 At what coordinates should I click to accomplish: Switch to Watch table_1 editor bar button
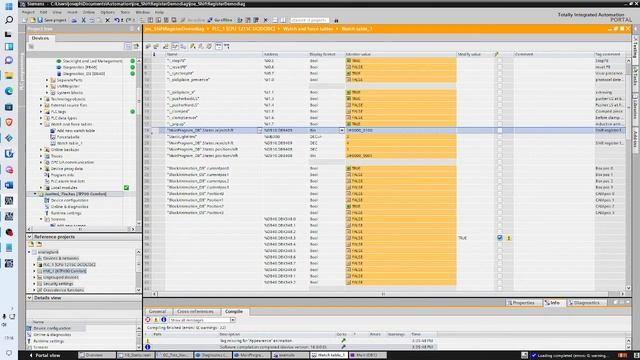point(329,355)
